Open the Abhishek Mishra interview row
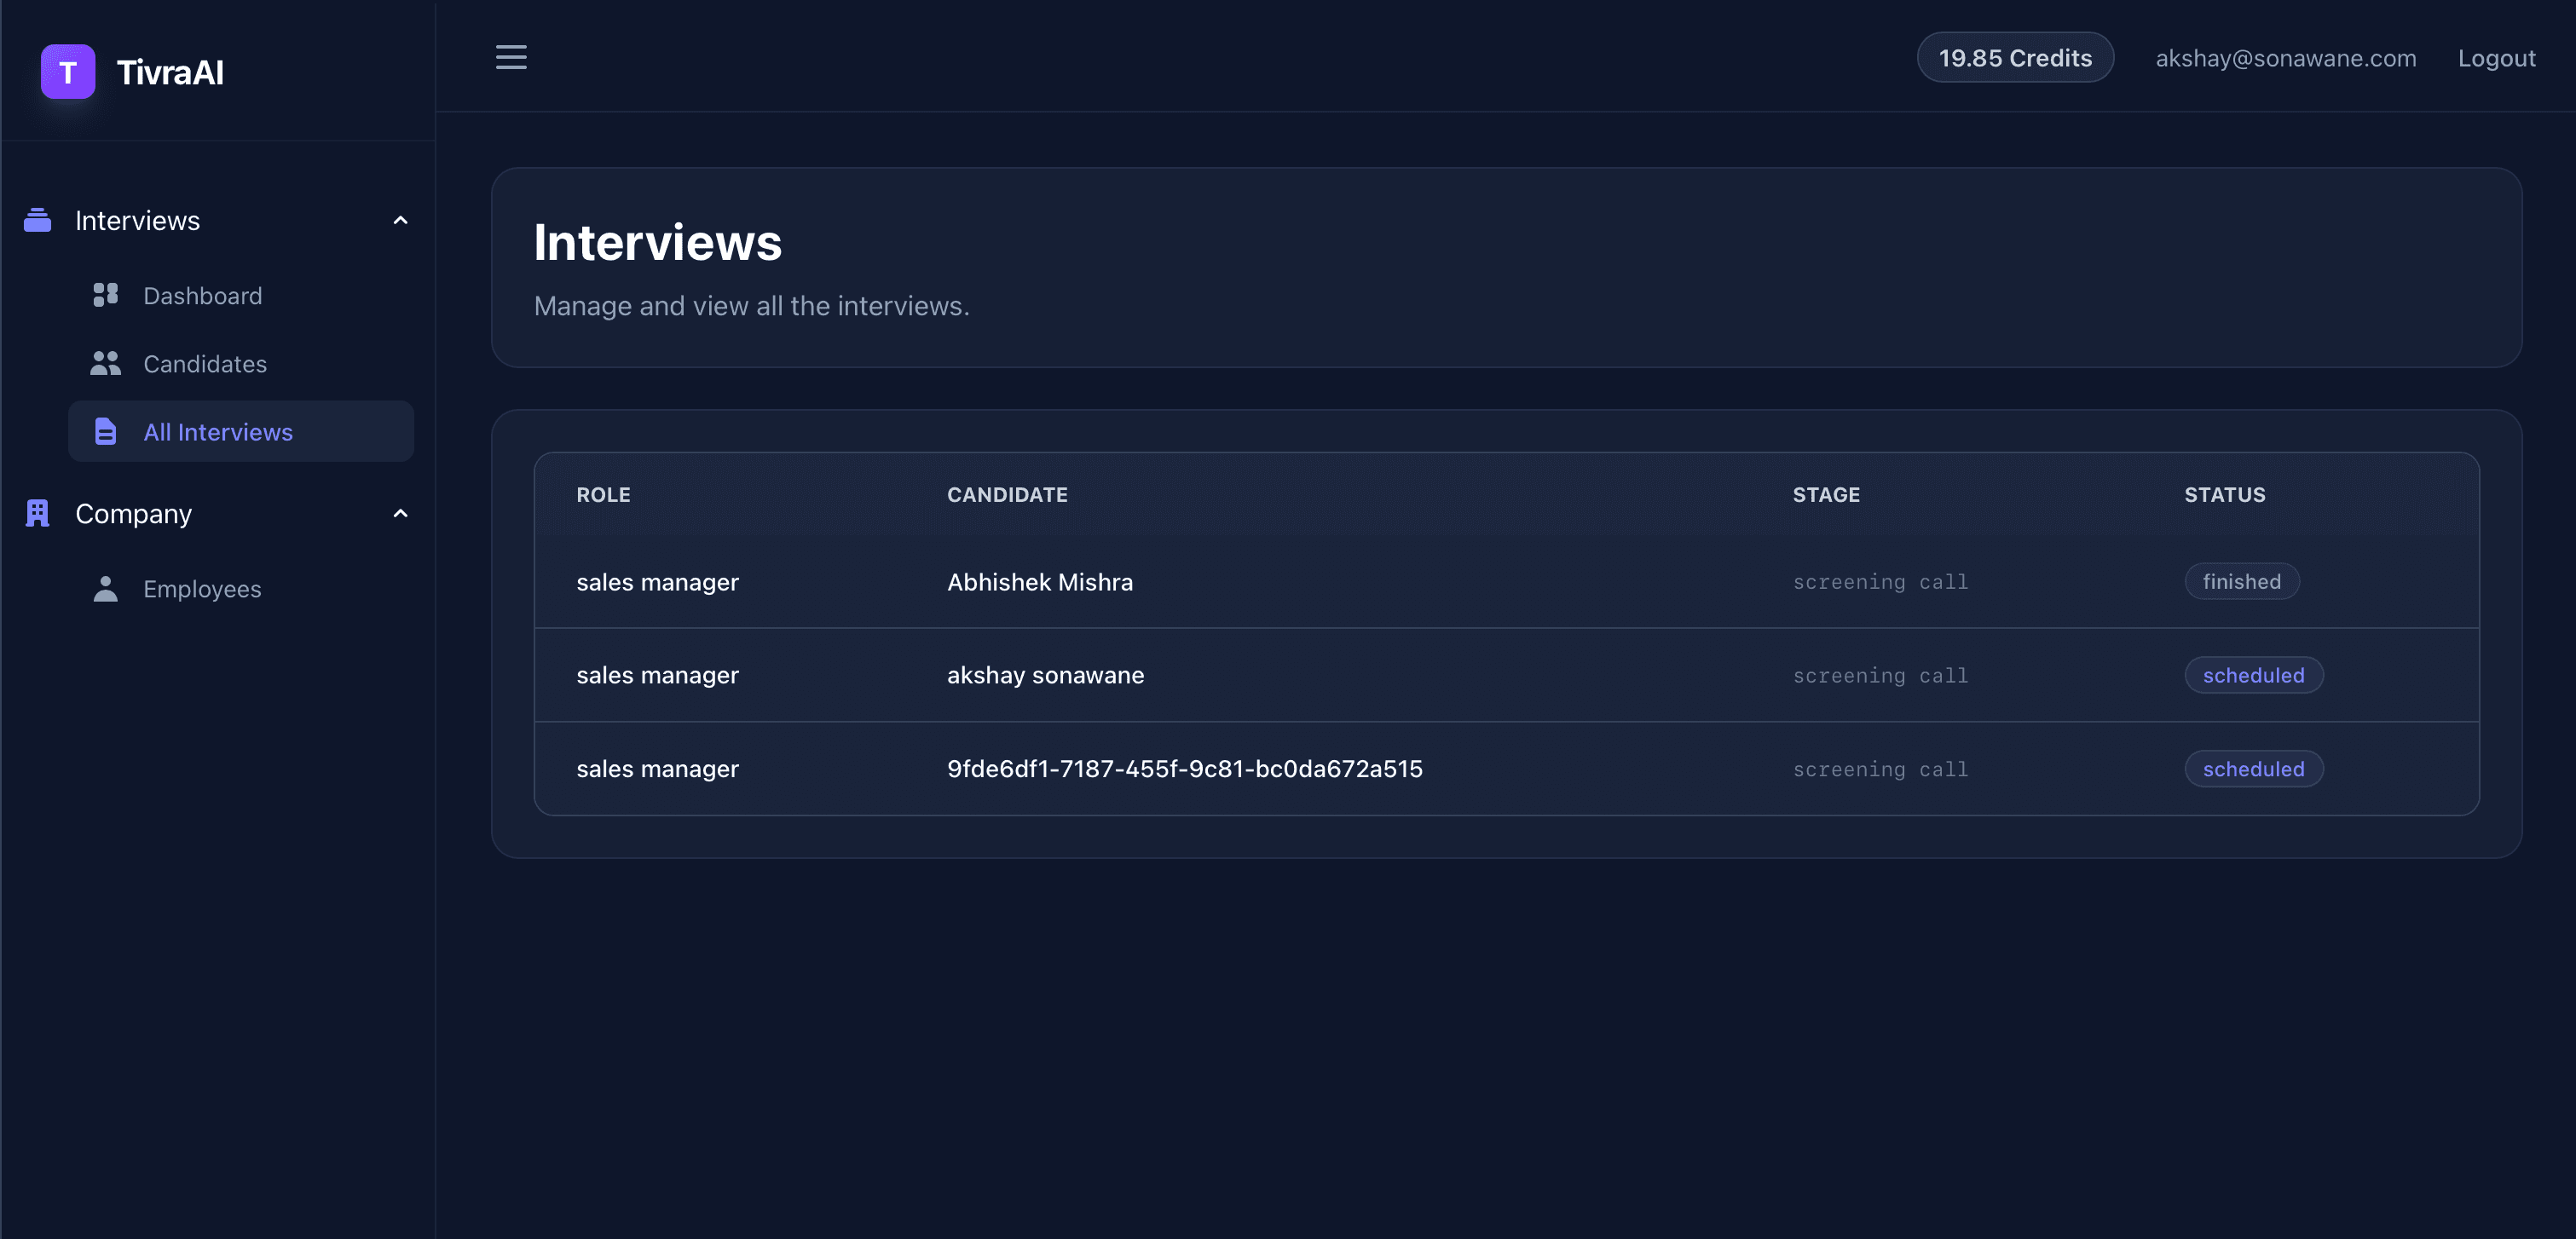Viewport: 2576px width, 1239px height. click(x=1506, y=582)
